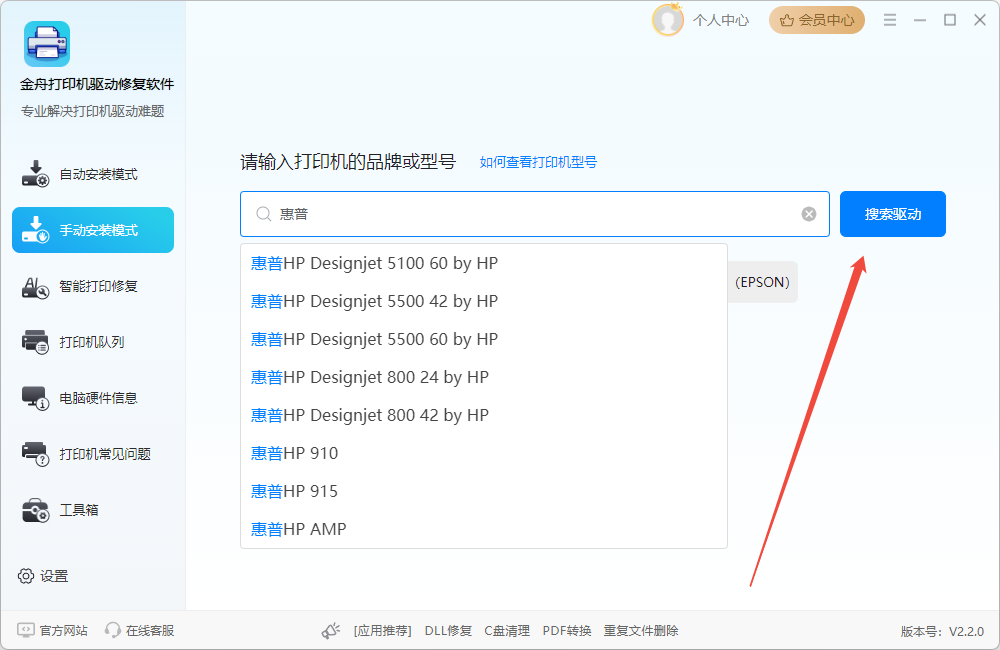Open the Printer Queue (打印机队列) page
1000x650 pixels.
93,342
